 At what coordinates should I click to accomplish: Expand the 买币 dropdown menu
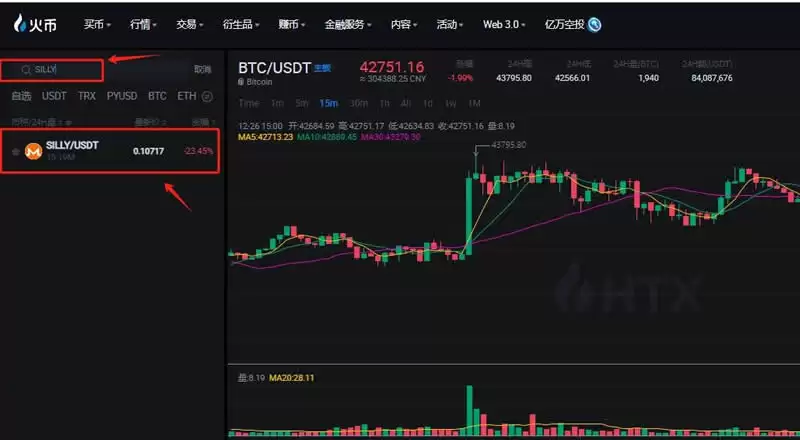pyautogui.click(x=97, y=25)
